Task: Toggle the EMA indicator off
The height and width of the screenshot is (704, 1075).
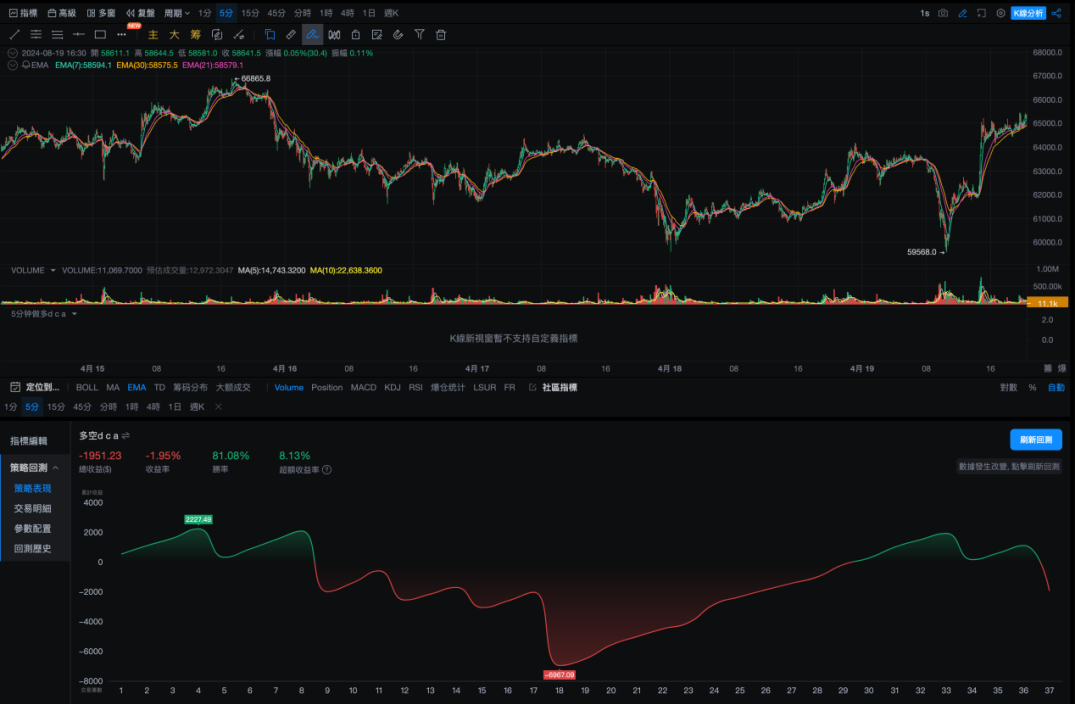Action: (136, 387)
